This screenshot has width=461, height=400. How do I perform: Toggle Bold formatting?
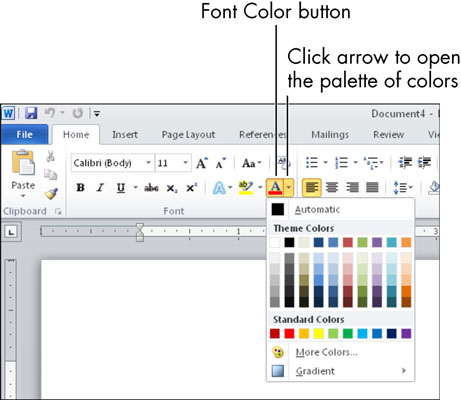[x=80, y=188]
